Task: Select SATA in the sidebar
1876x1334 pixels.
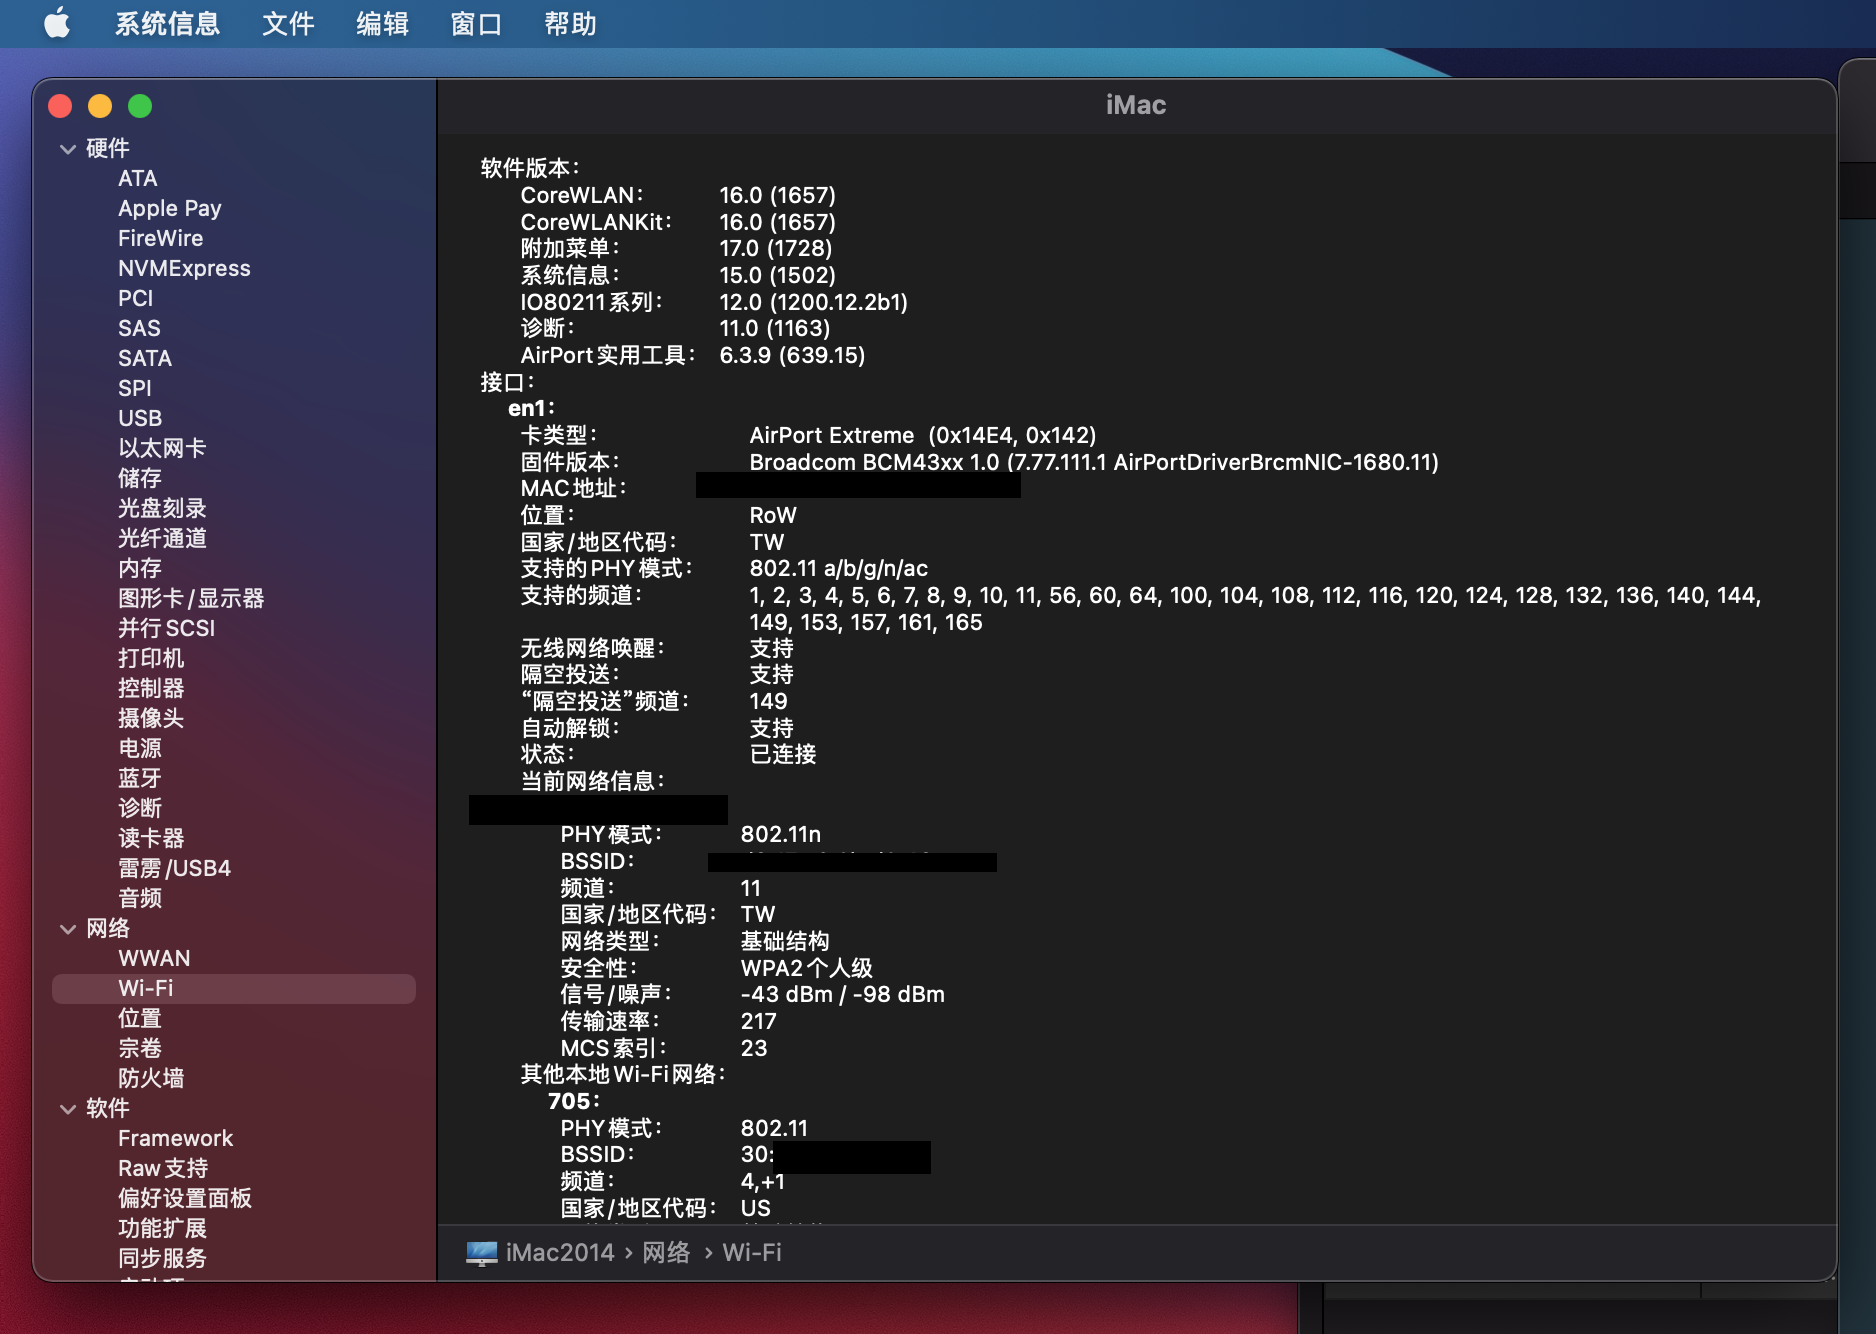Action: pyautogui.click(x=145, y=359)
